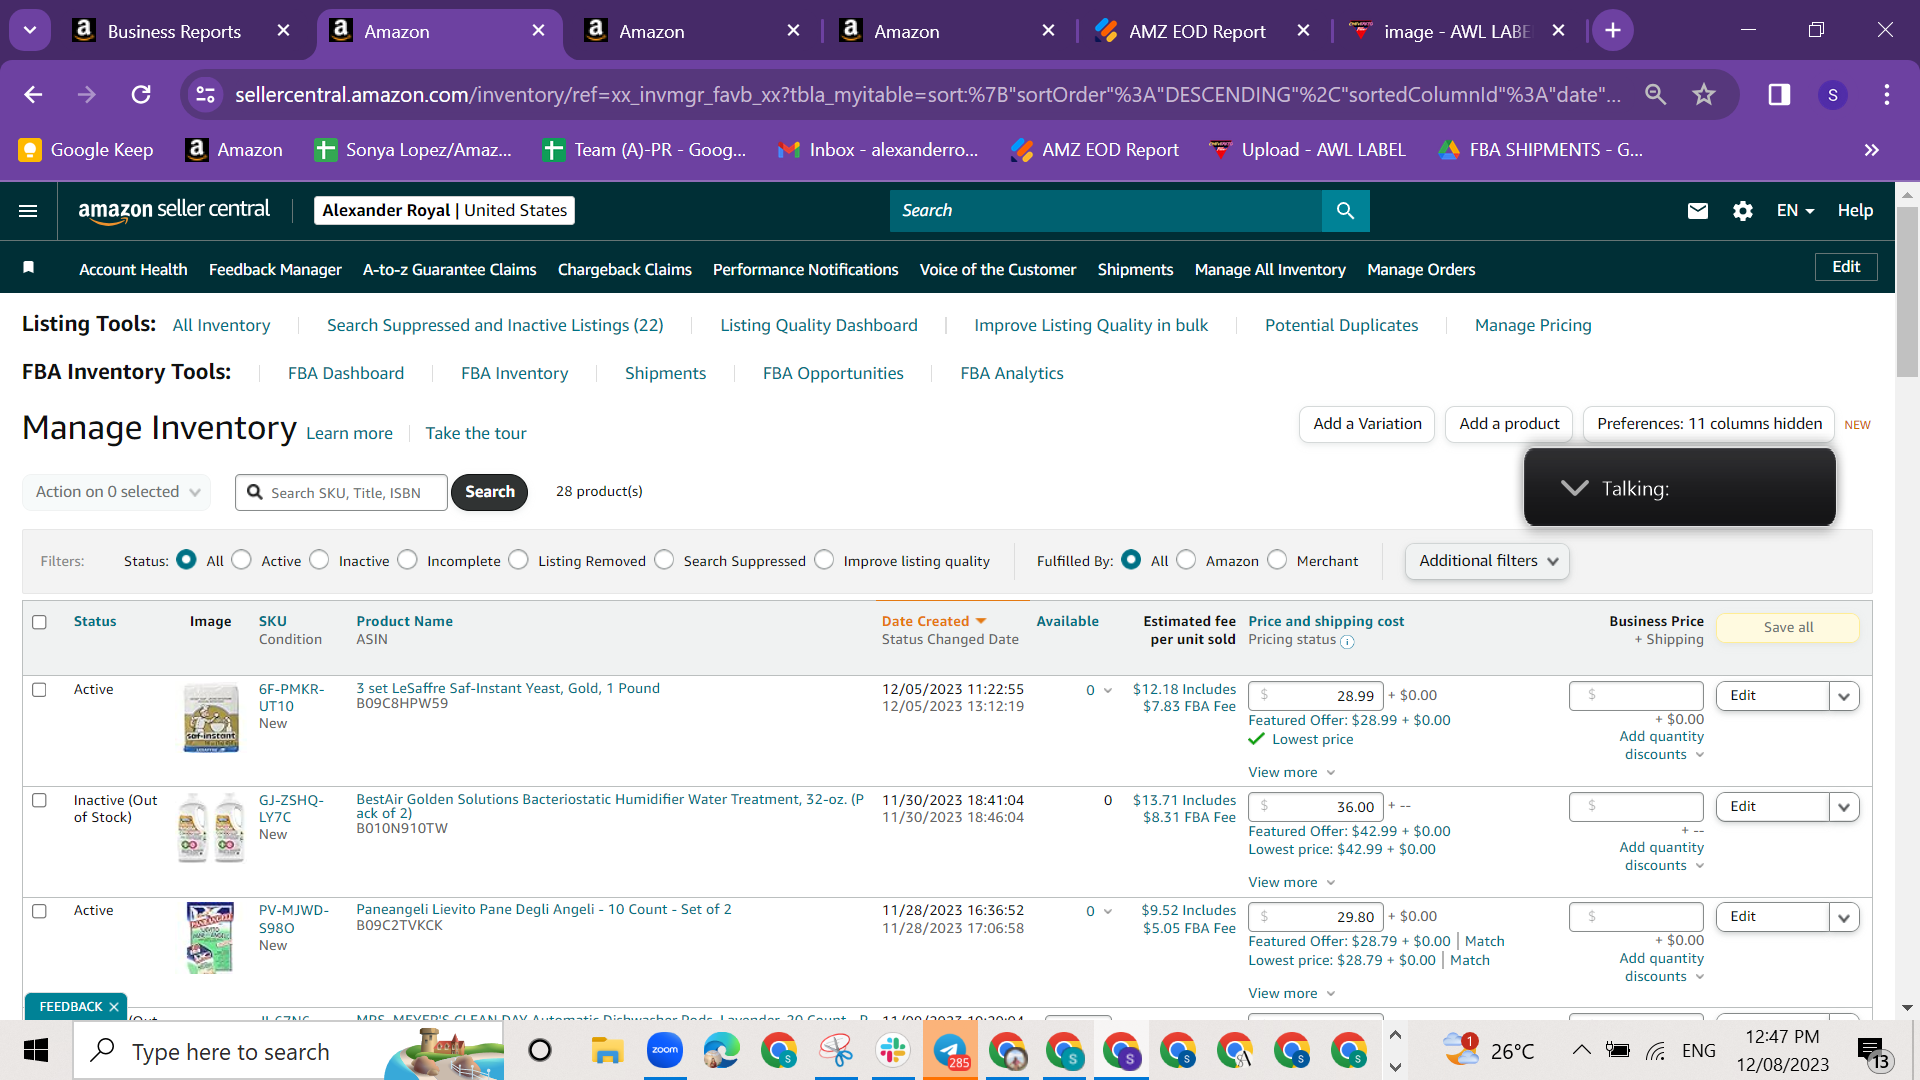This screenshot has width=1920, height=1080.
Task: Open a new browser tab
Action: [1612, 31]
